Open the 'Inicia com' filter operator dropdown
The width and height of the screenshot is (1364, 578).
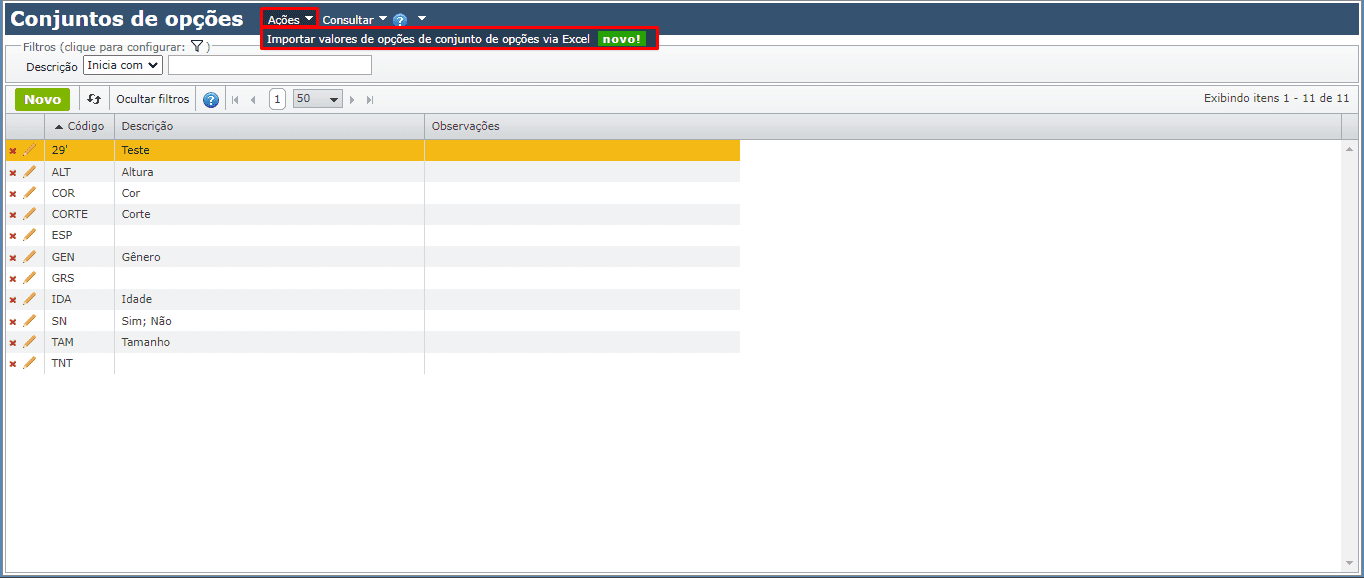coord(122,65)
